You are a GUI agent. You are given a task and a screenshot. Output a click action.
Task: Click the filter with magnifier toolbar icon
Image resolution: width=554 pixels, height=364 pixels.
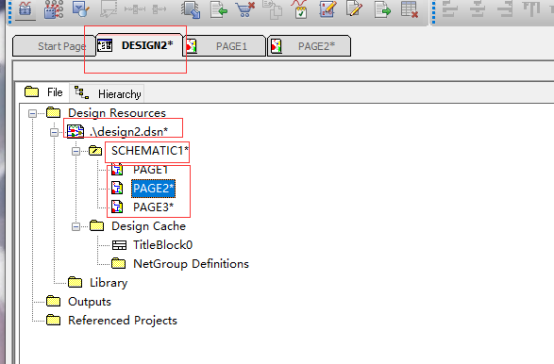(x=81, y=9)
